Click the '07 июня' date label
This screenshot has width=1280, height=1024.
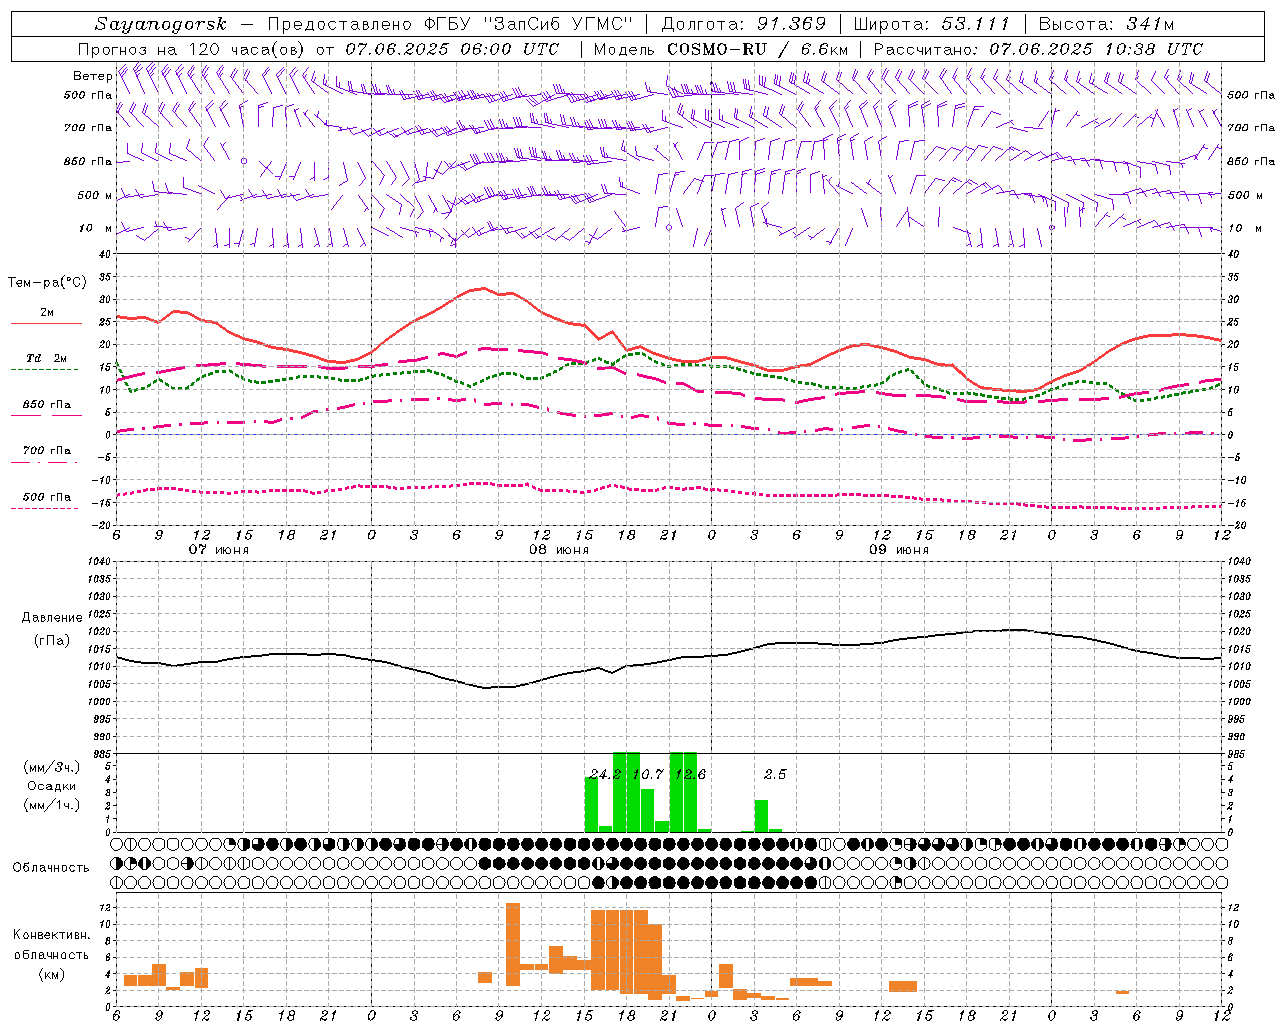point(219,549)
